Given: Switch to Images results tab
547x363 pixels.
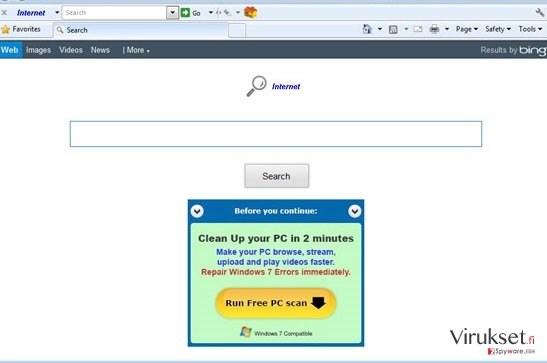Looking at the screenshot, I should point(38,50).
